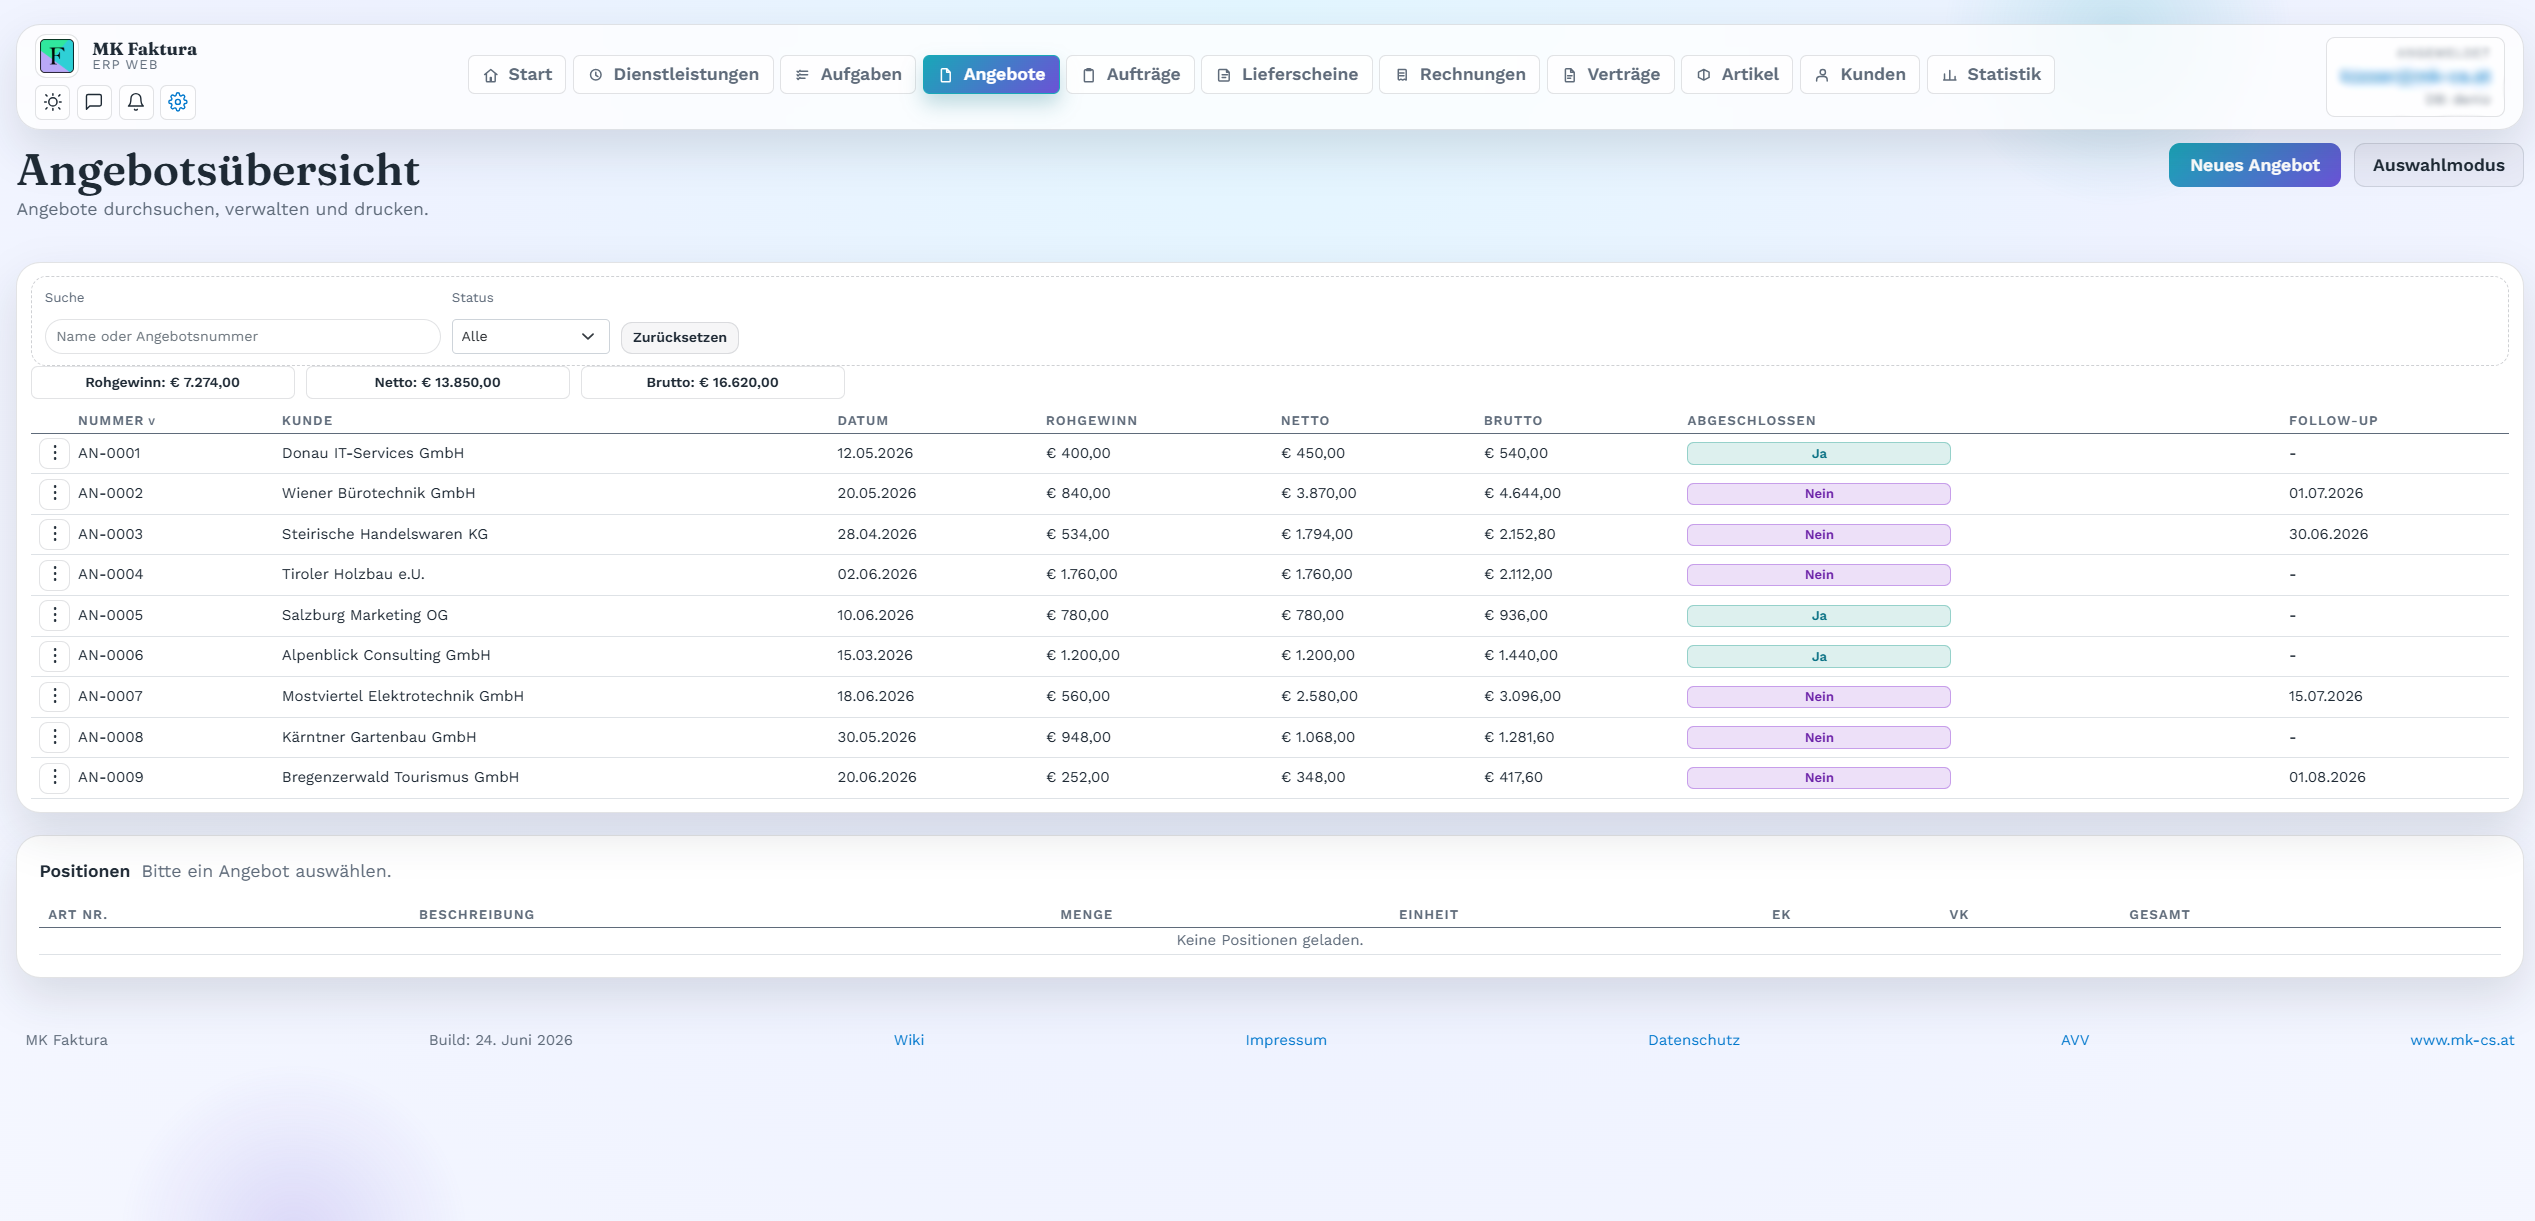Image resolution: width=2535 pixels, height=1221 pixels.
Task: Click the Follow-up column header
Action: coord(2333,421)
